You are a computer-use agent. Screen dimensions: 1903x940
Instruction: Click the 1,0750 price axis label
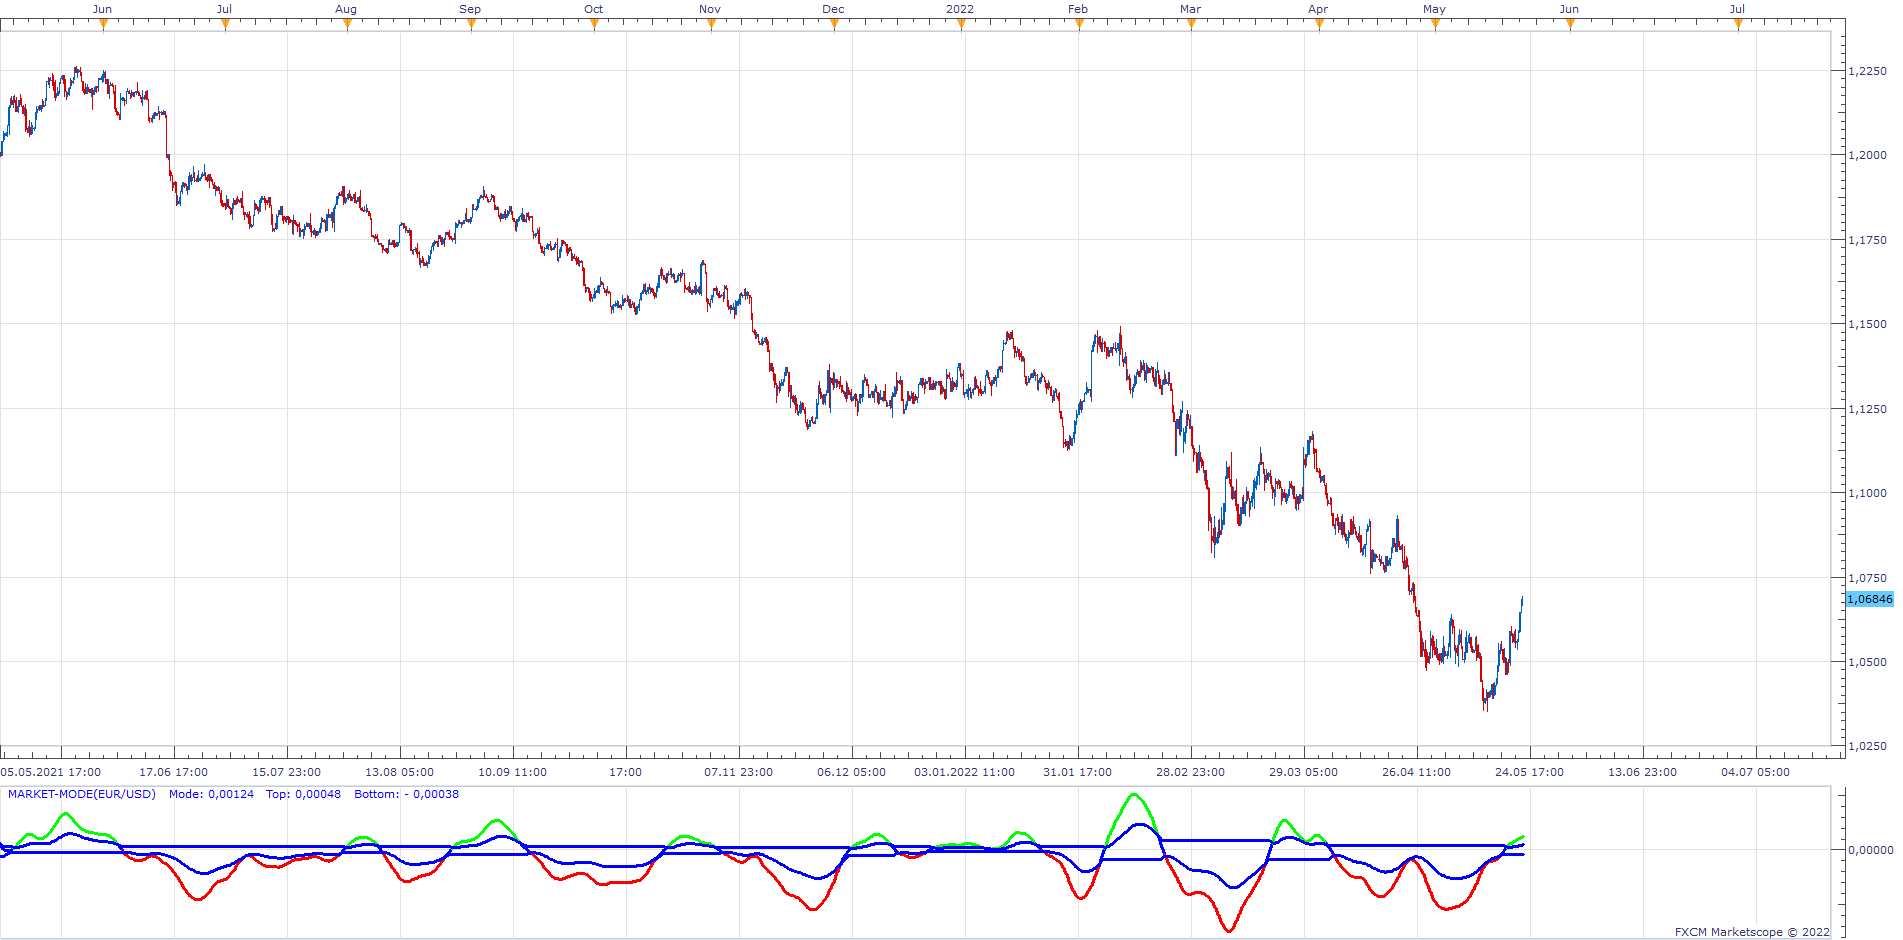click(x=1867, y=578)
